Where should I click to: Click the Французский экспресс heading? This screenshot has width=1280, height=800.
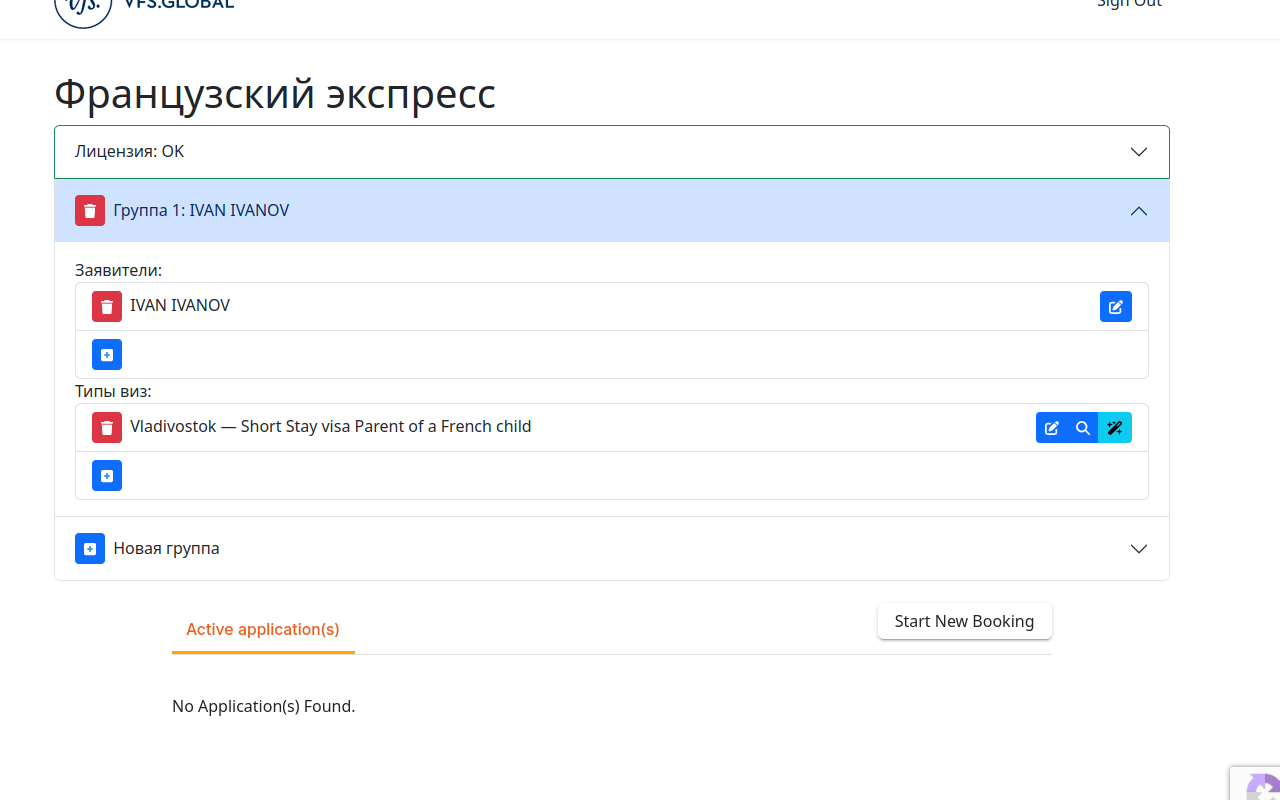click(x=275, y=94)
